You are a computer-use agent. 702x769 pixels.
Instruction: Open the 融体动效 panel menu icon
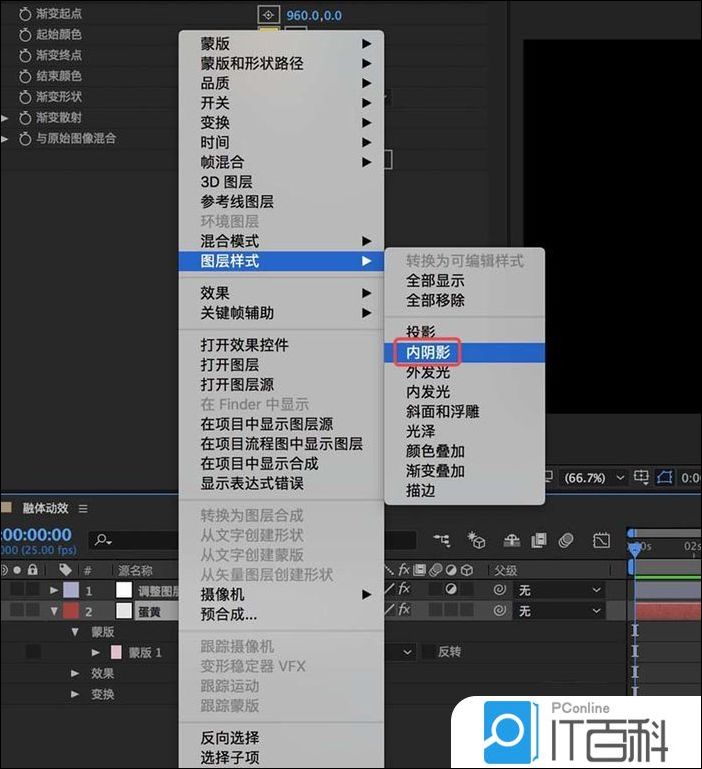pos(83,509)
